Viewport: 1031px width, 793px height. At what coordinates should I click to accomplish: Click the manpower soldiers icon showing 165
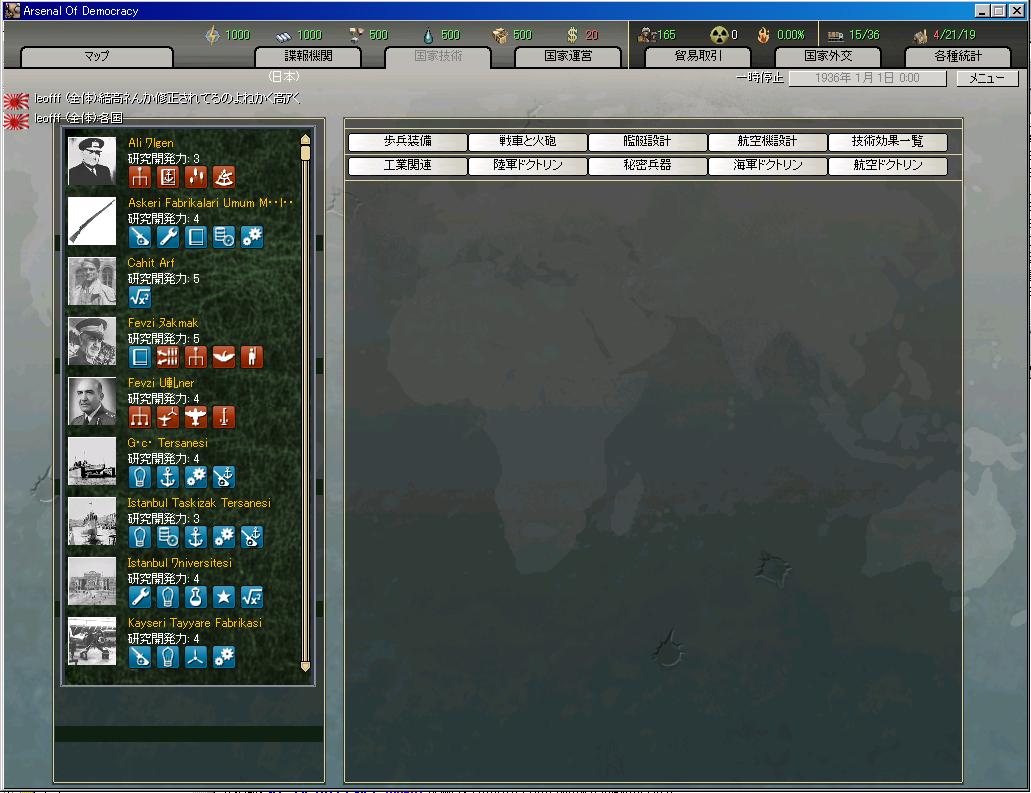tap(646, 35)
